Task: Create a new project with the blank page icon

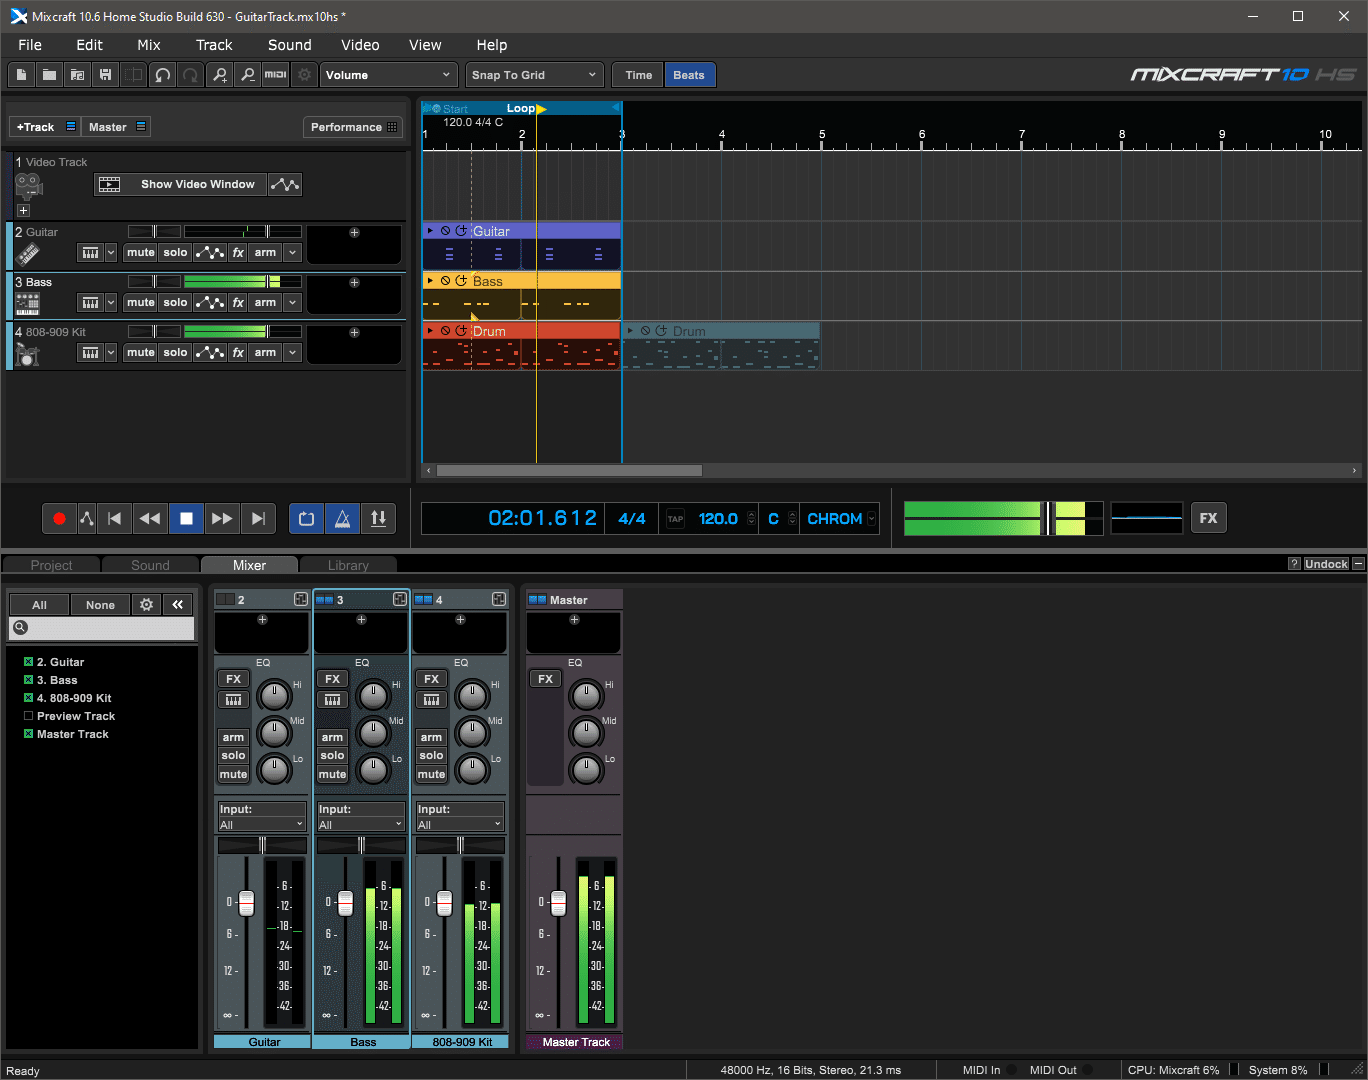Action: tap(21, 75)
